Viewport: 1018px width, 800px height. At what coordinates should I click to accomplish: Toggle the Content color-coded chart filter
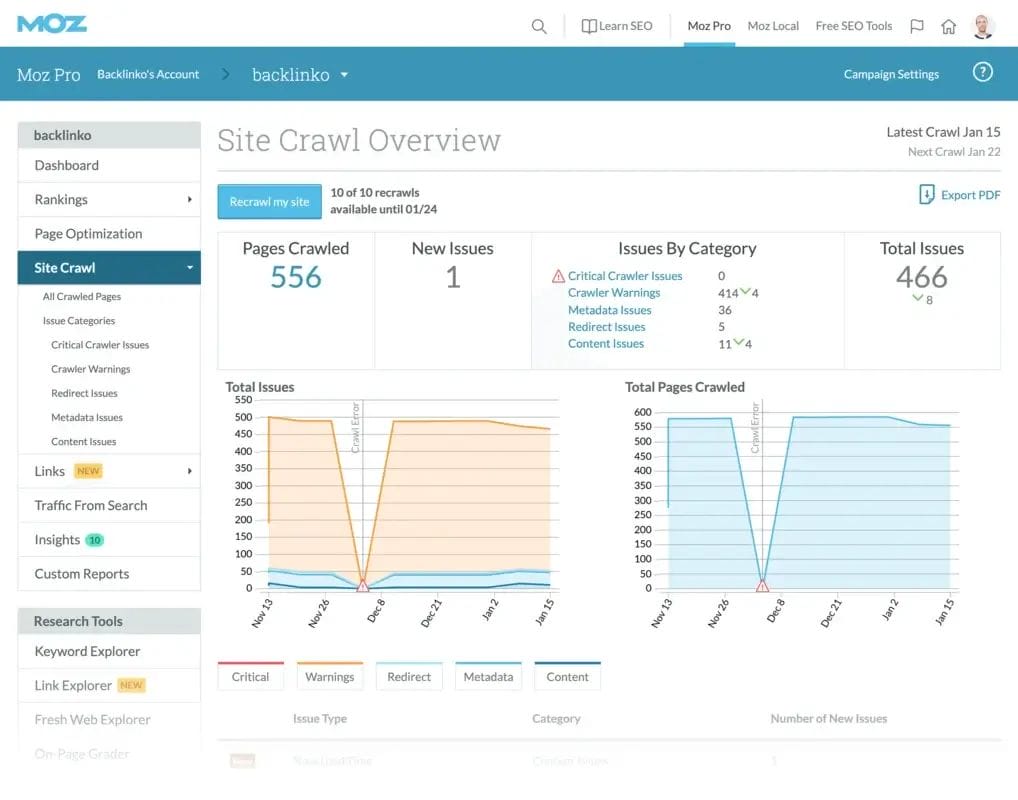coord(567,677)
